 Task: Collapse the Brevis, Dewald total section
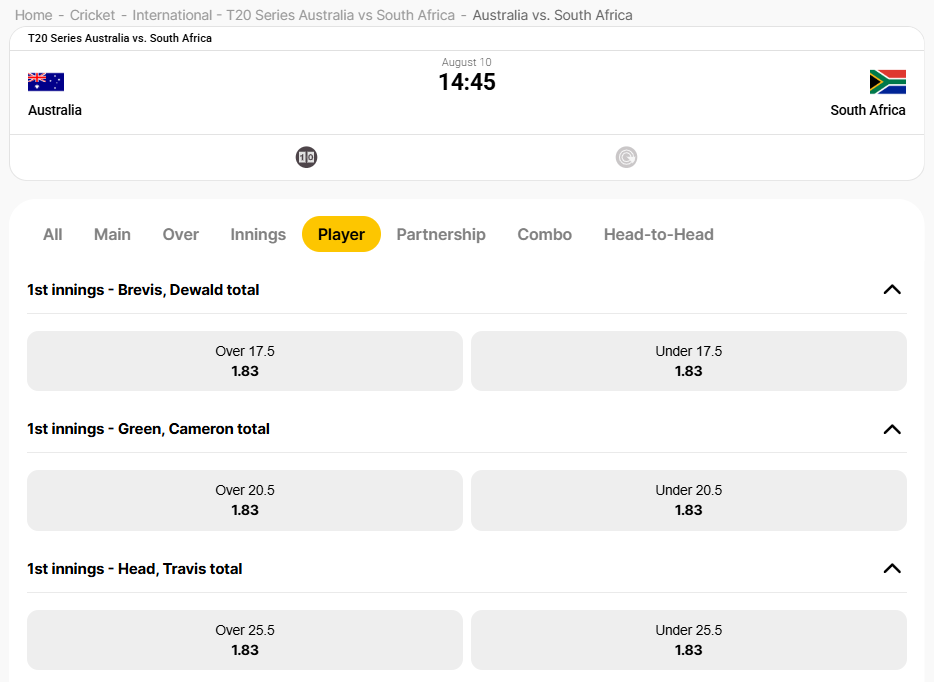point(891,289)
